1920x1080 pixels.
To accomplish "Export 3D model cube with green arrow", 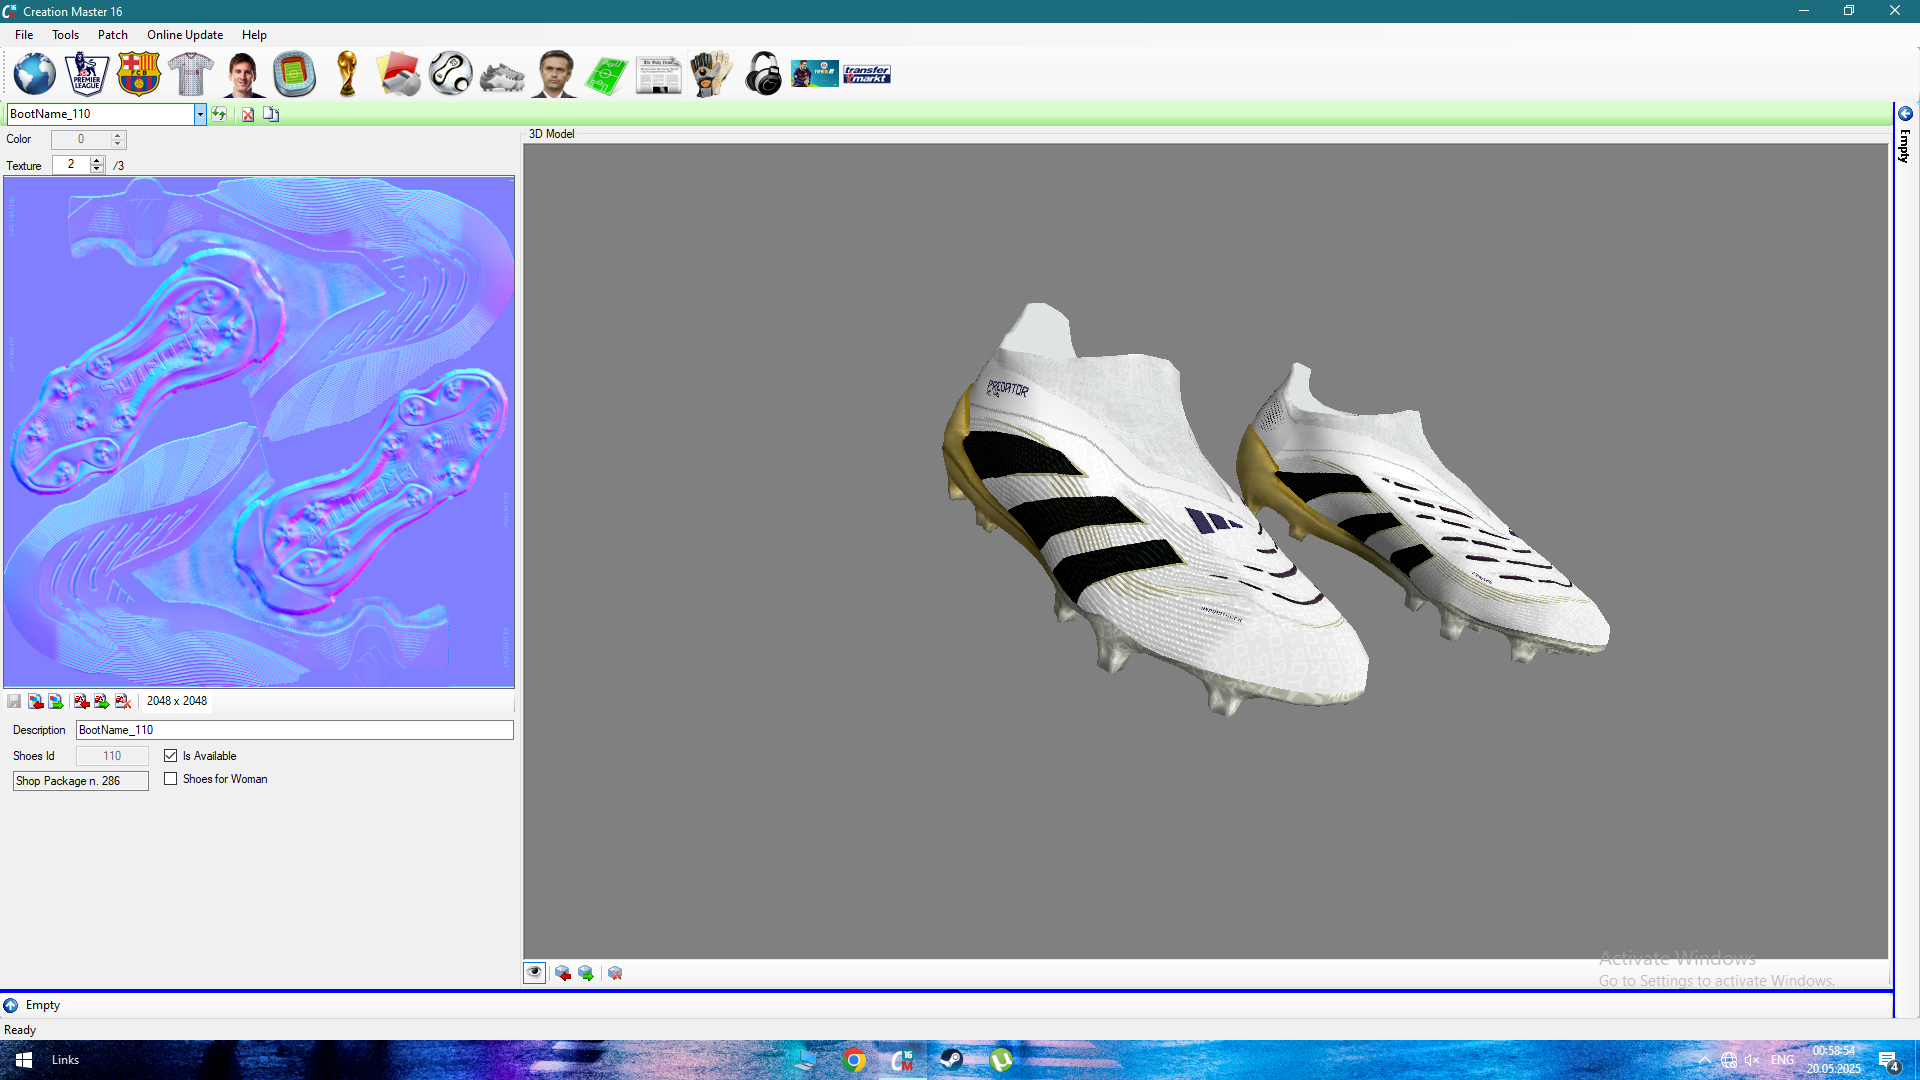I will coord(586,973).
